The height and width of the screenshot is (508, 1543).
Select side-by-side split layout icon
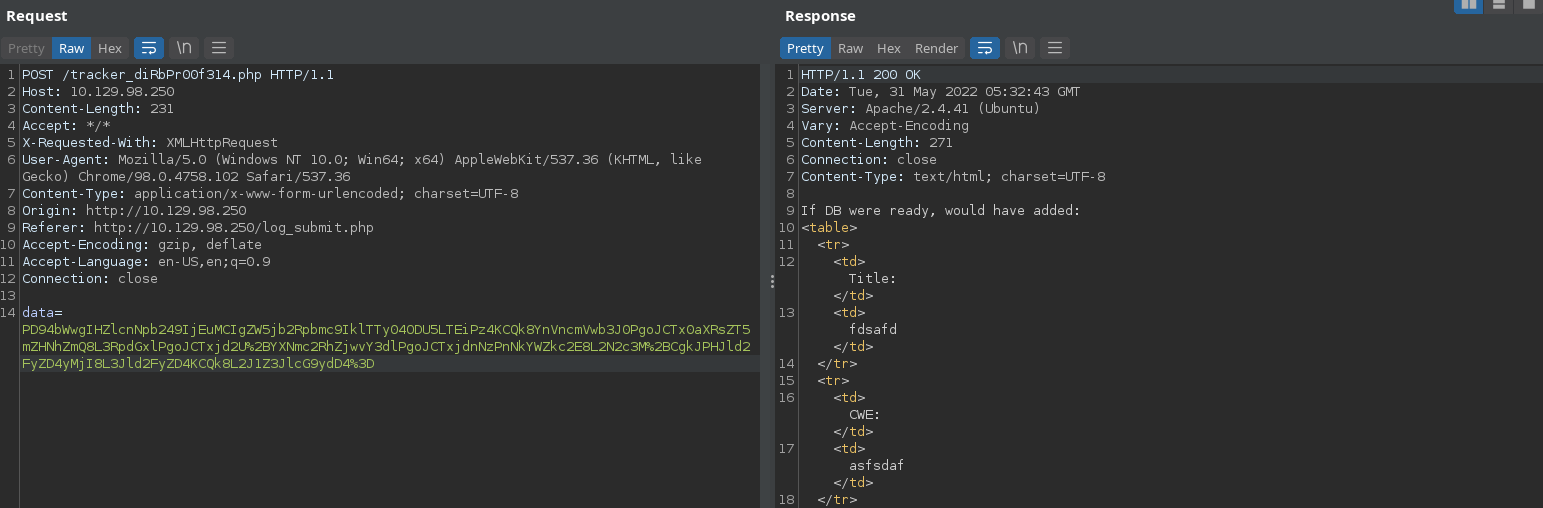tap(1469, 5)
